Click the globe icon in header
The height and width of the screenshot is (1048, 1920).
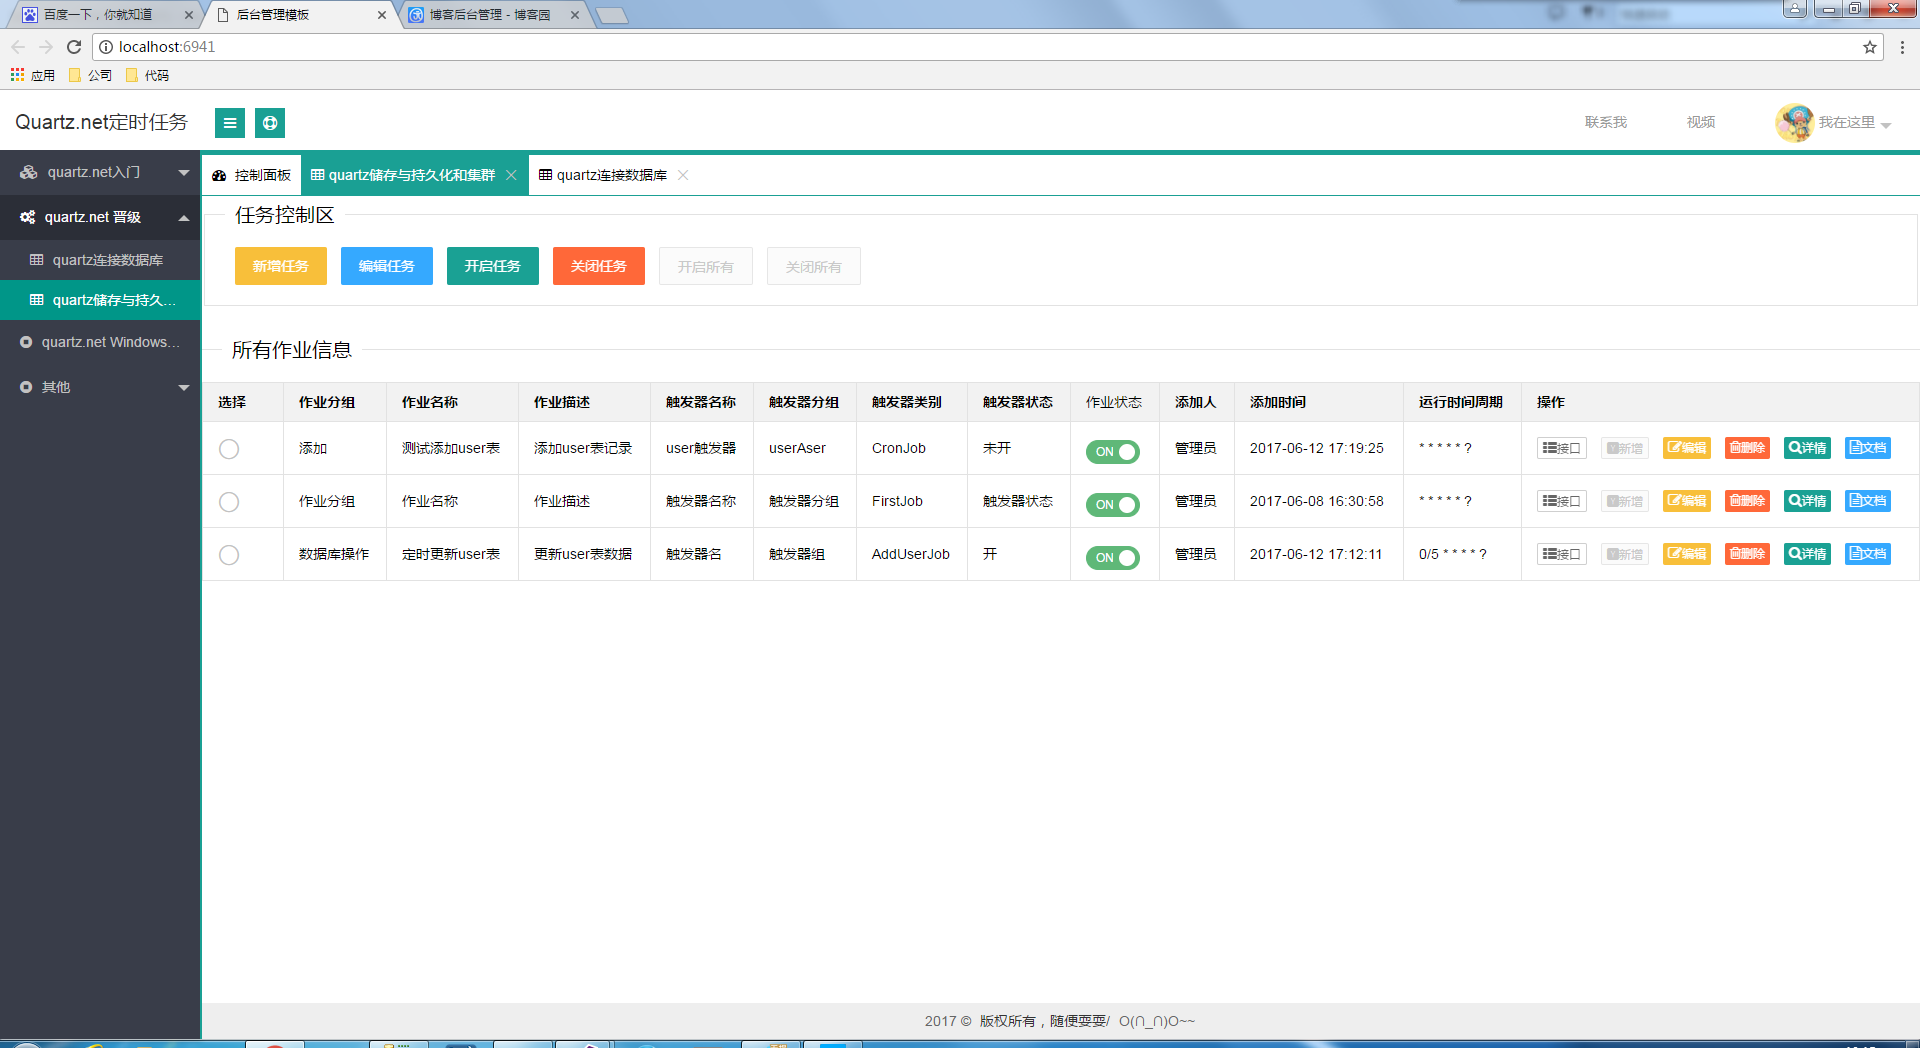pos(270,123)
